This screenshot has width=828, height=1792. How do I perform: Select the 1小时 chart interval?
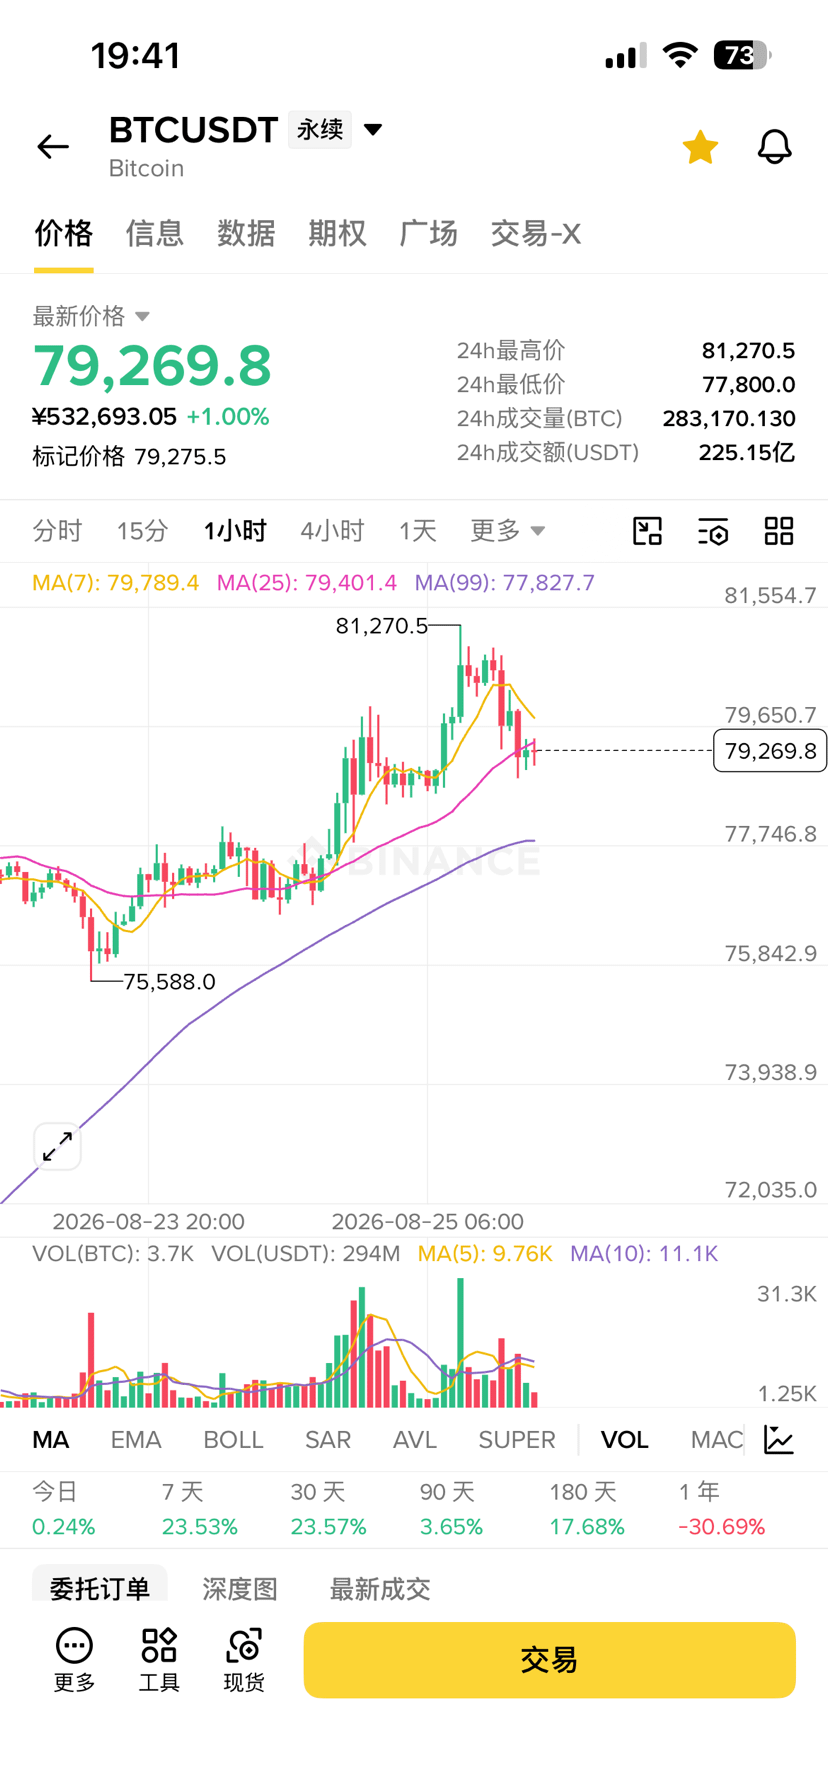point(235,530)
